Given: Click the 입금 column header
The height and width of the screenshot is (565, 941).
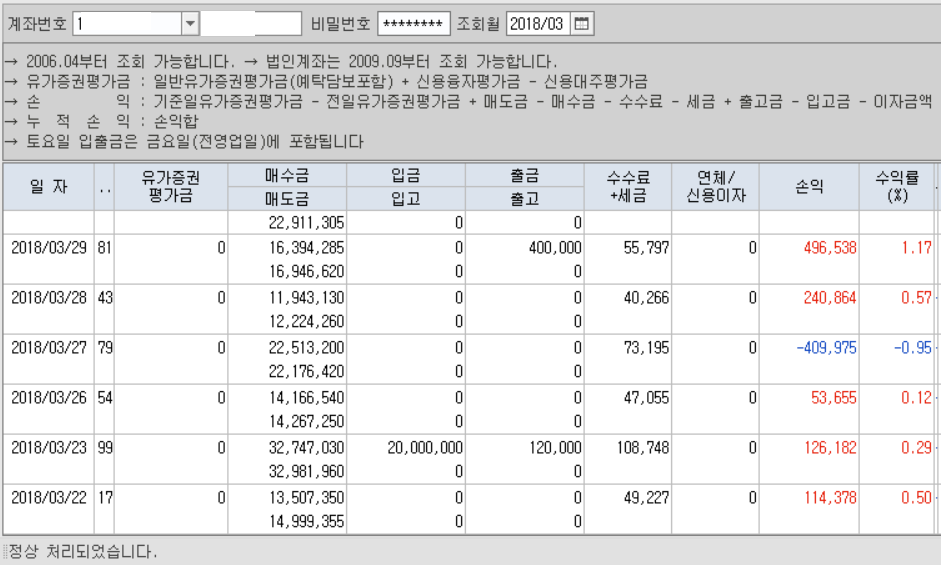Looking at the screenshot, I should click(x=406, y=176).
